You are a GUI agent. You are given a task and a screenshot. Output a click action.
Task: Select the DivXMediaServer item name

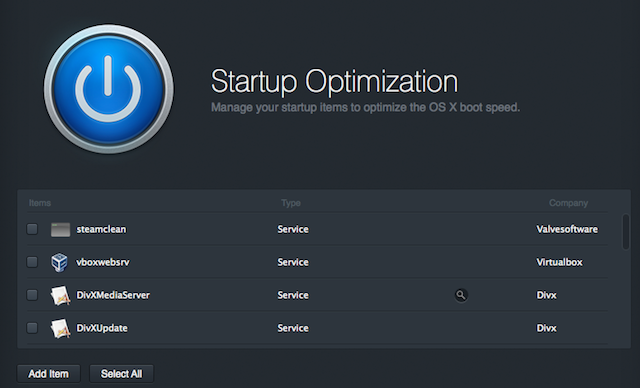coord(113,295)
